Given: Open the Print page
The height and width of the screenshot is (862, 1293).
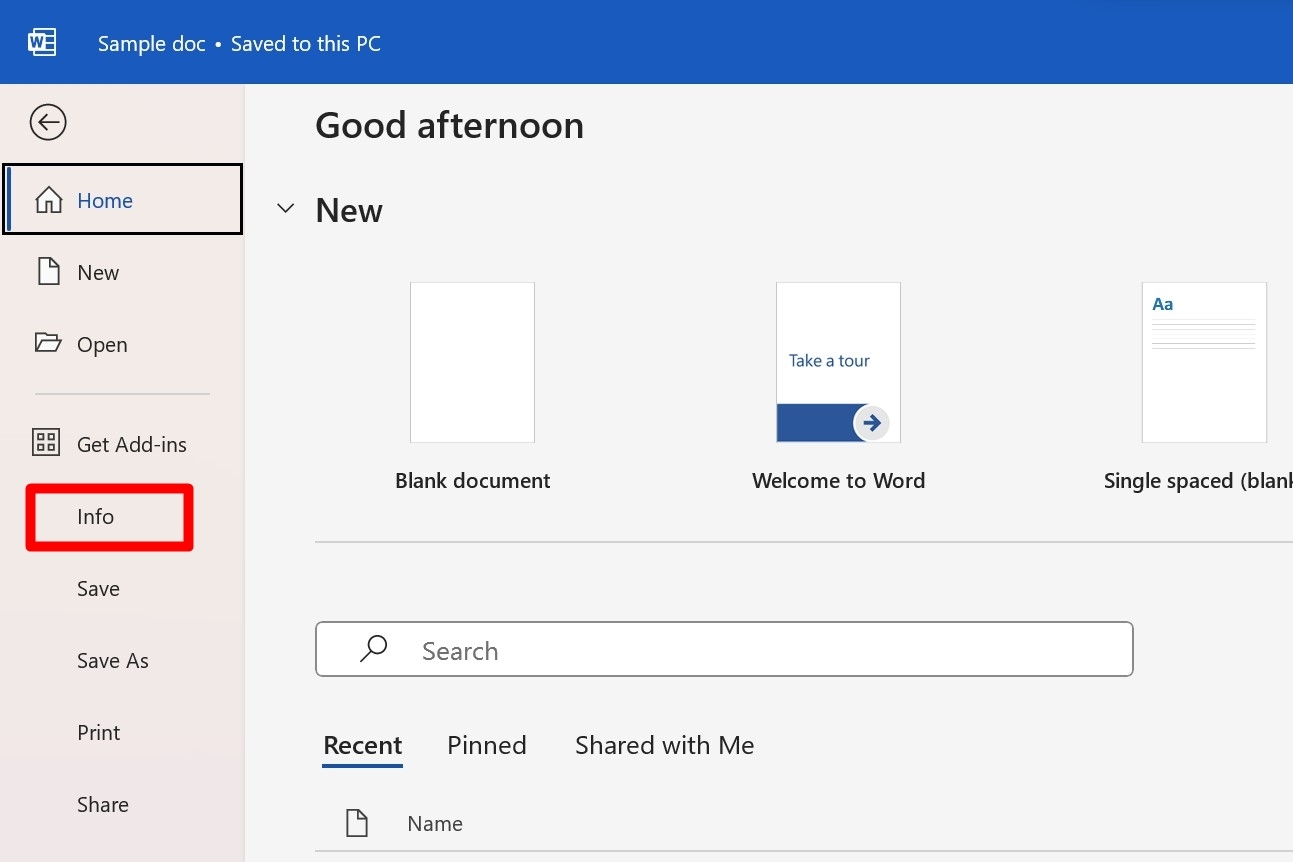Looking at the screenshot, I should pyautogui.click(x=99, y=733).
